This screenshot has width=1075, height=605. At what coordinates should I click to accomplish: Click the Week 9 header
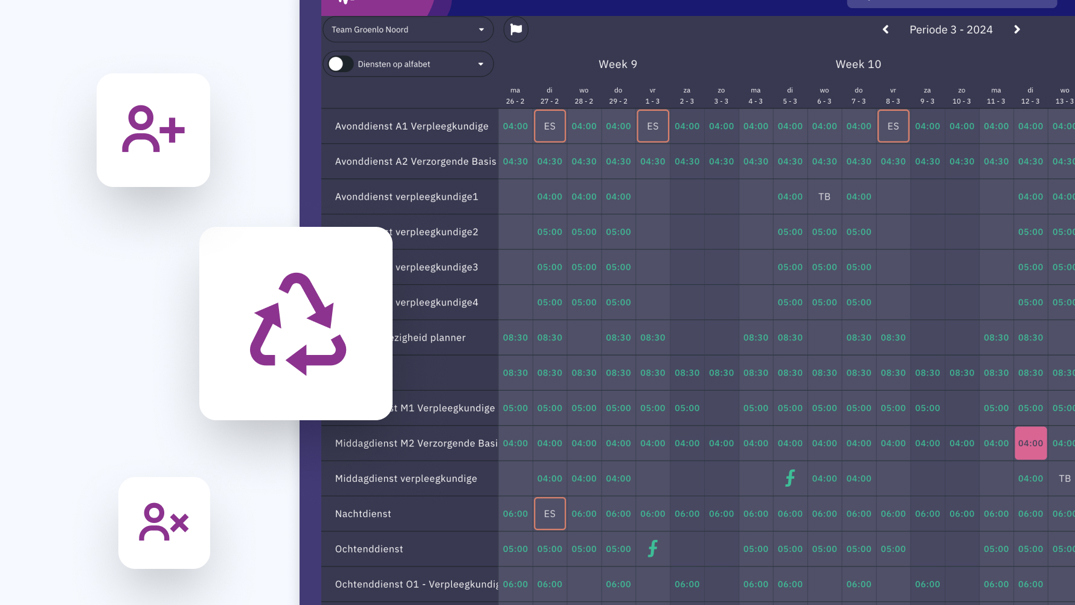click(617, 64)
